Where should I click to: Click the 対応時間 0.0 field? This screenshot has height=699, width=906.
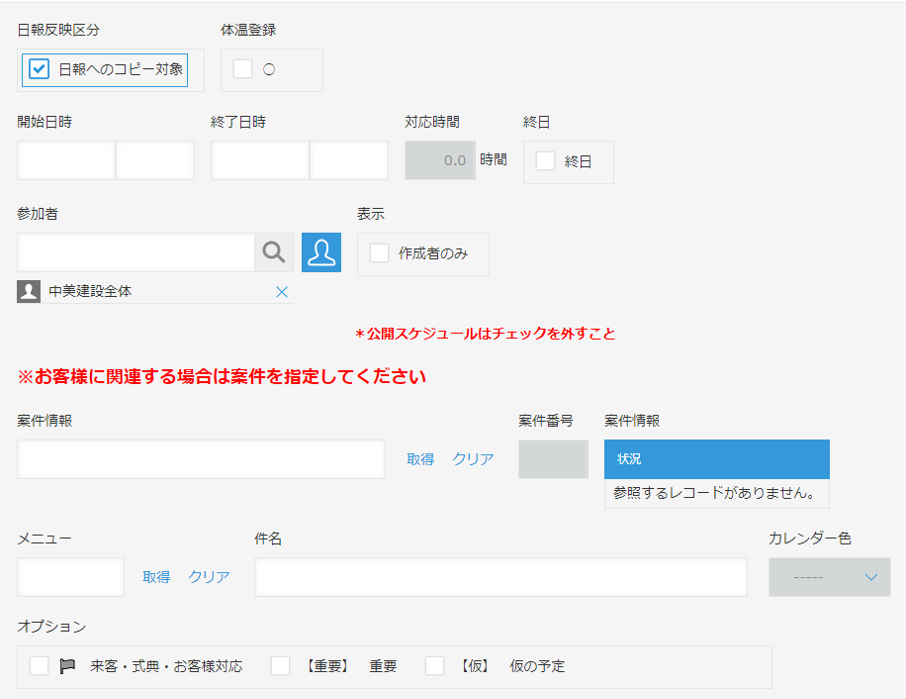pos(440,160)
